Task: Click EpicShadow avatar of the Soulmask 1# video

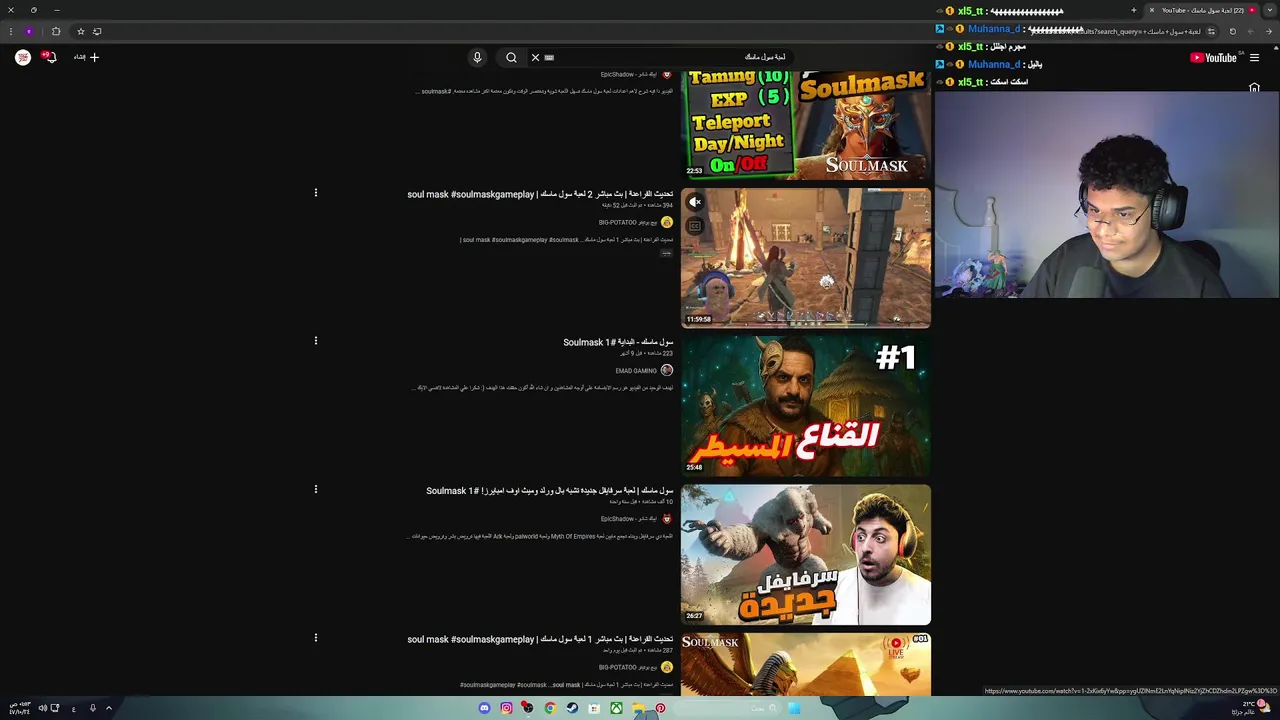Action: 667,519
